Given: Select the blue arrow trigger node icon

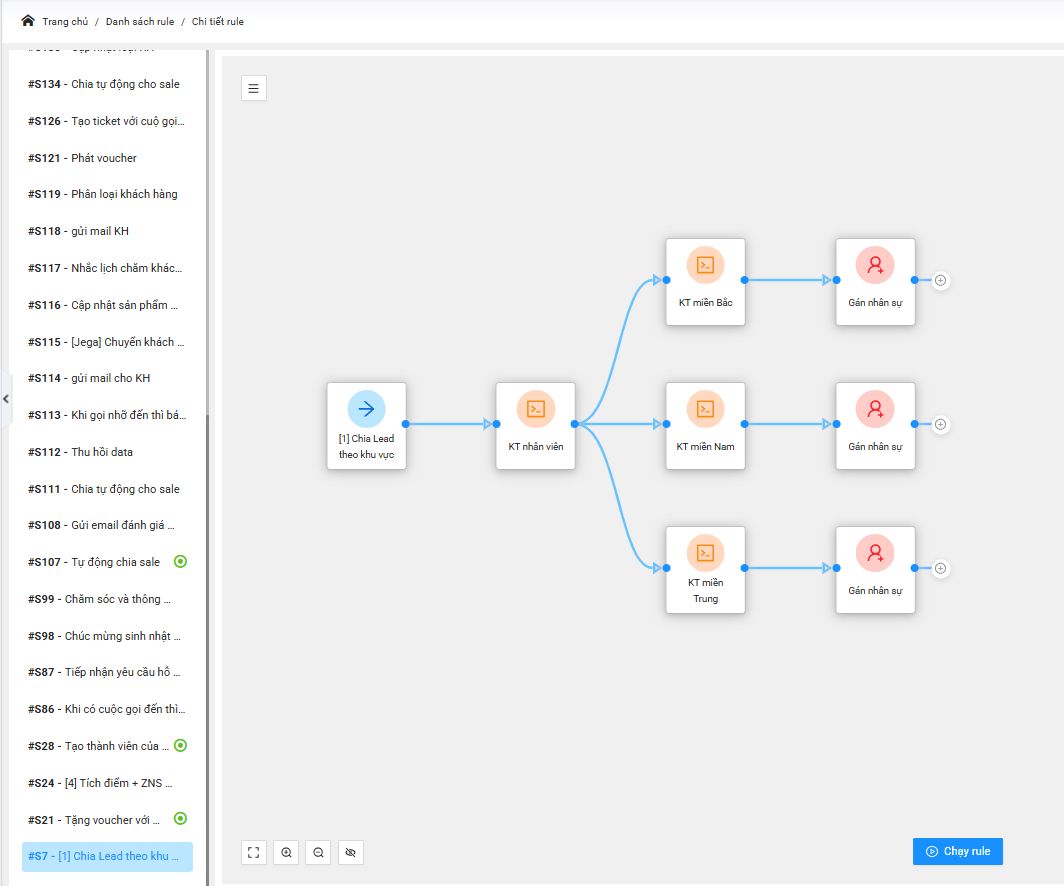Looking at the screenshot, I should click(x=366, y=408).
